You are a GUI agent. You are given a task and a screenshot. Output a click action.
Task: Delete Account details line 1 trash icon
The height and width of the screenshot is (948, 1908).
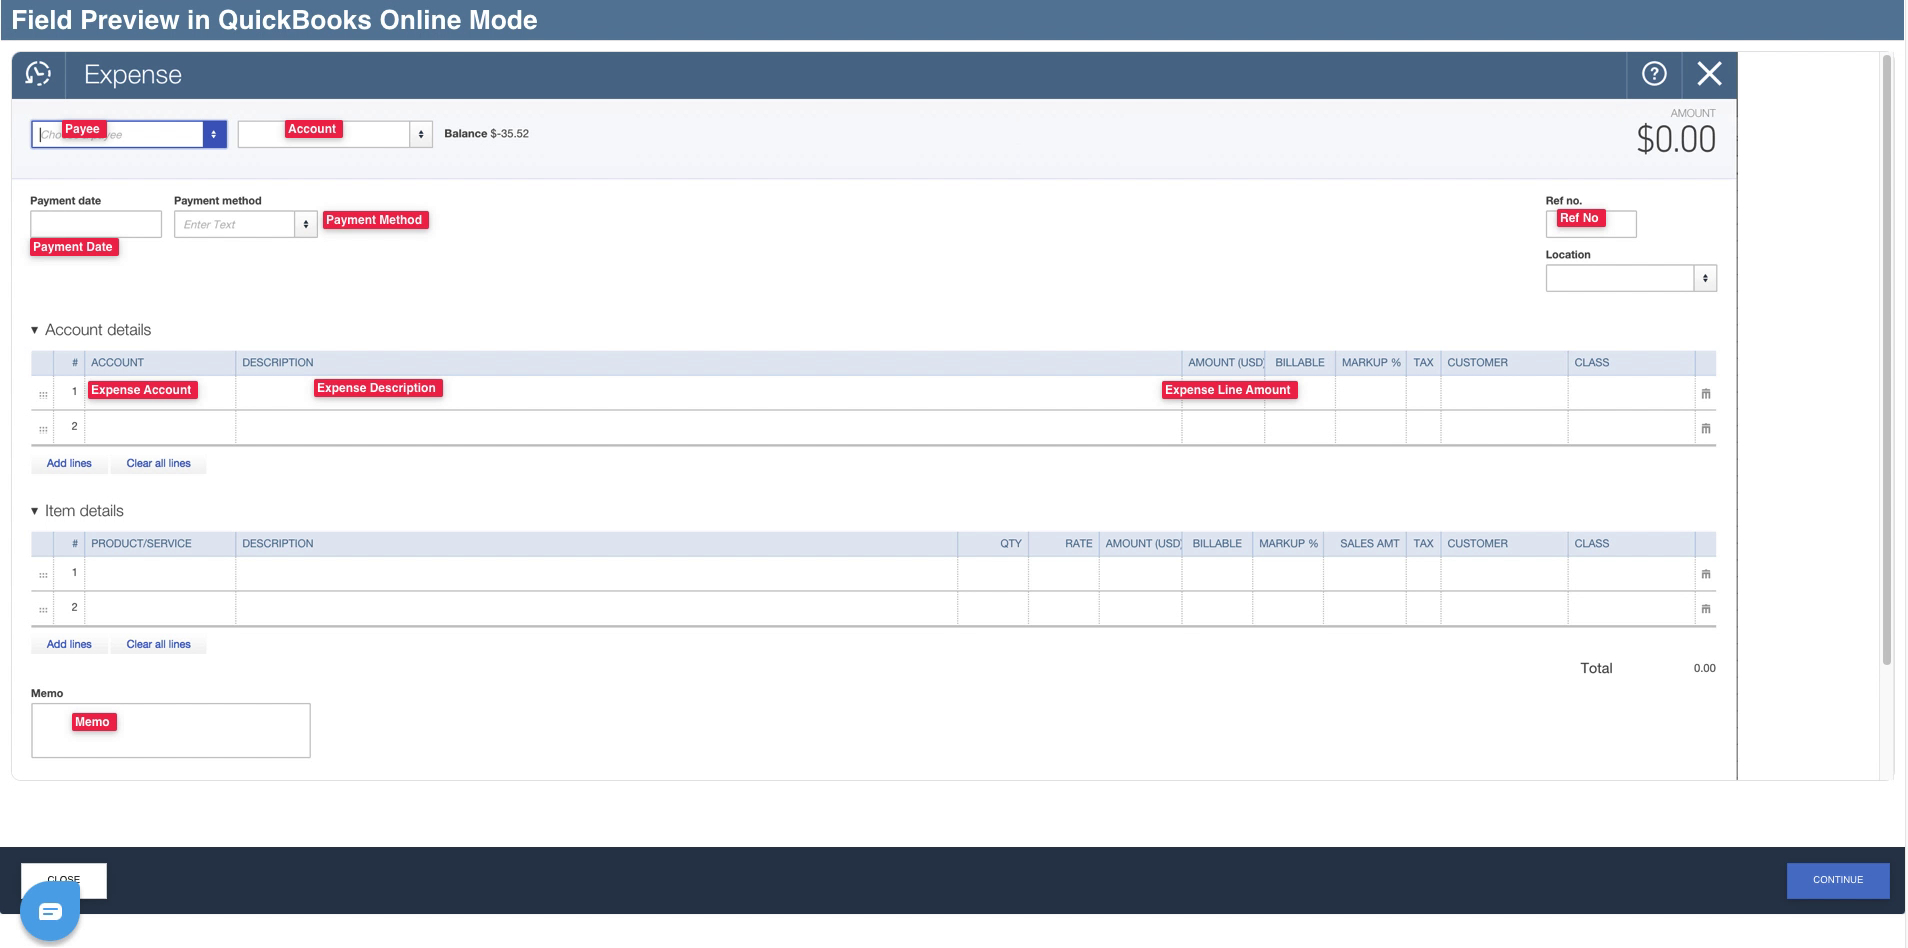tap(1706, 394)
